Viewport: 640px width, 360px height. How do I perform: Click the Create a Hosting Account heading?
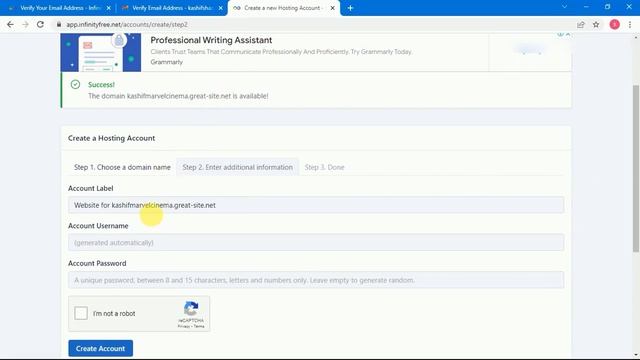coord(111,138)
